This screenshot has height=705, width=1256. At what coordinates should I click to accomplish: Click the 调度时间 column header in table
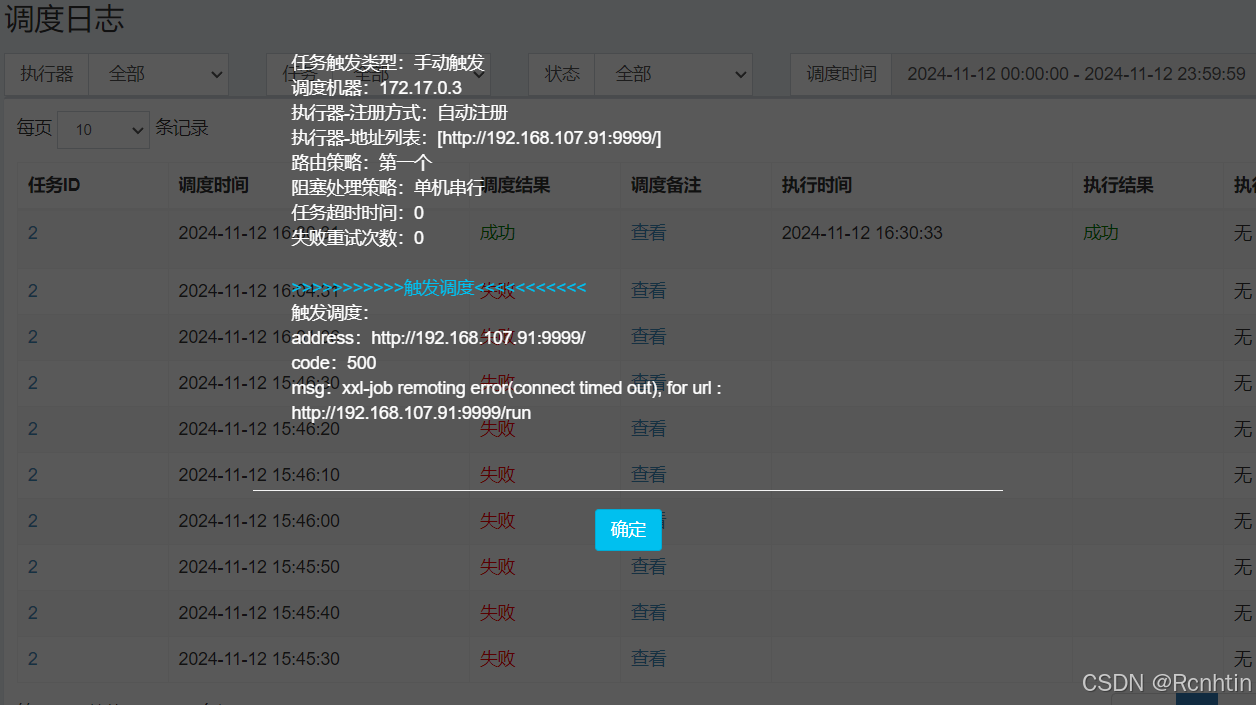coord(214,185)
